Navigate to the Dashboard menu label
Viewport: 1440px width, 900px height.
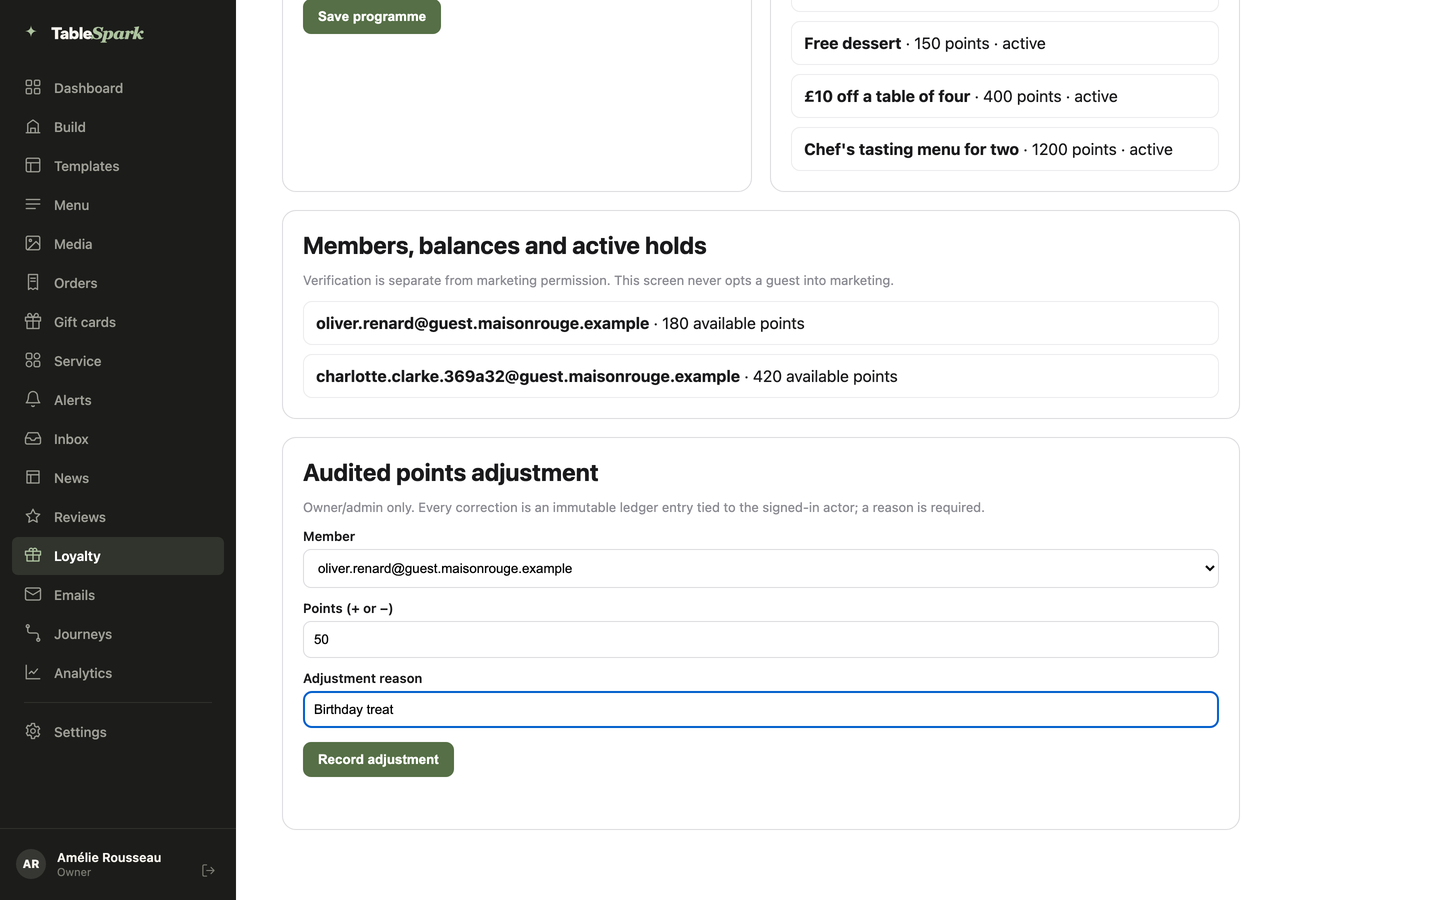(x=89, y=88)
